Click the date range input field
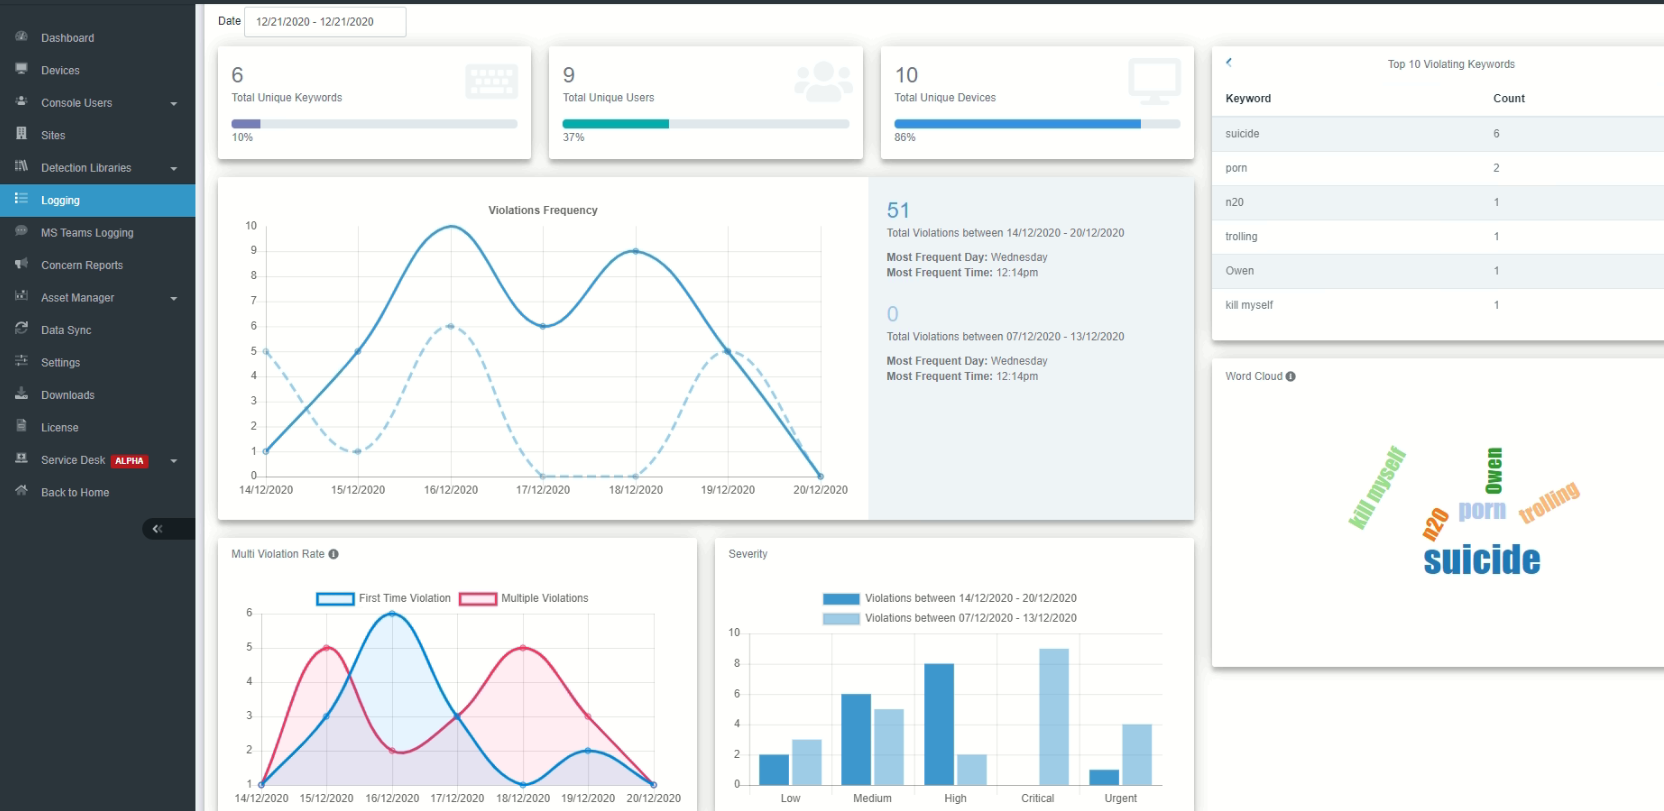The height and width of the screenshot is (811, 1664). pos(325,21)
